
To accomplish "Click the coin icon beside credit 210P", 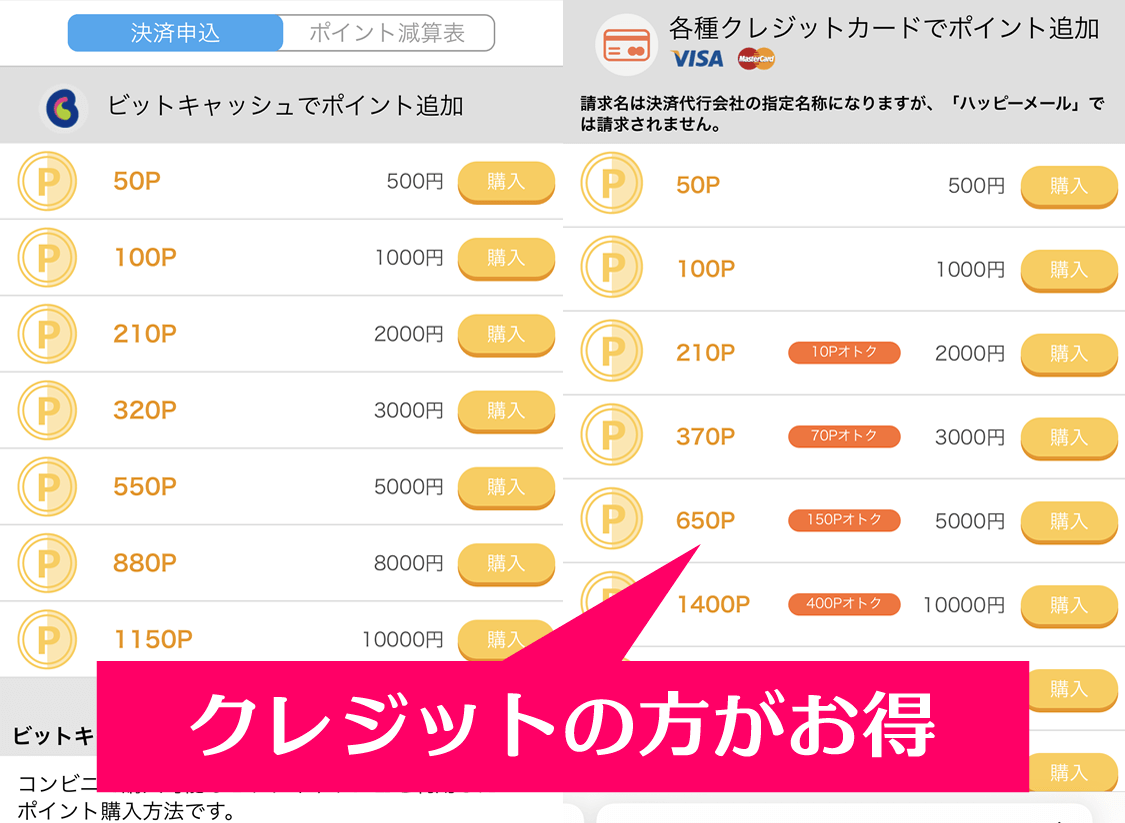I will click(x=611, y=352).
